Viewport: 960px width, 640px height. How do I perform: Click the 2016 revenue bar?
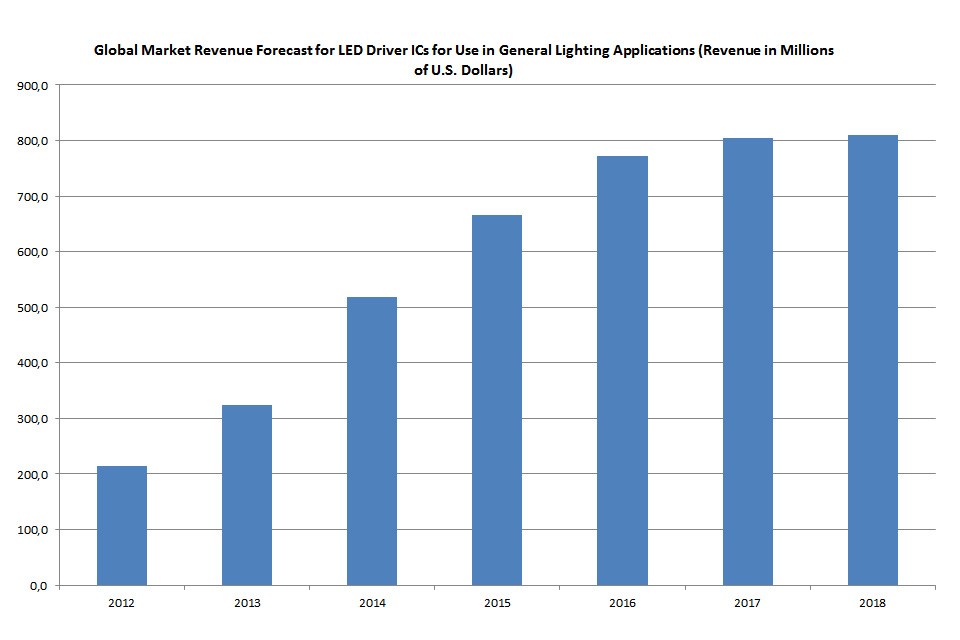tap(622, 370)
